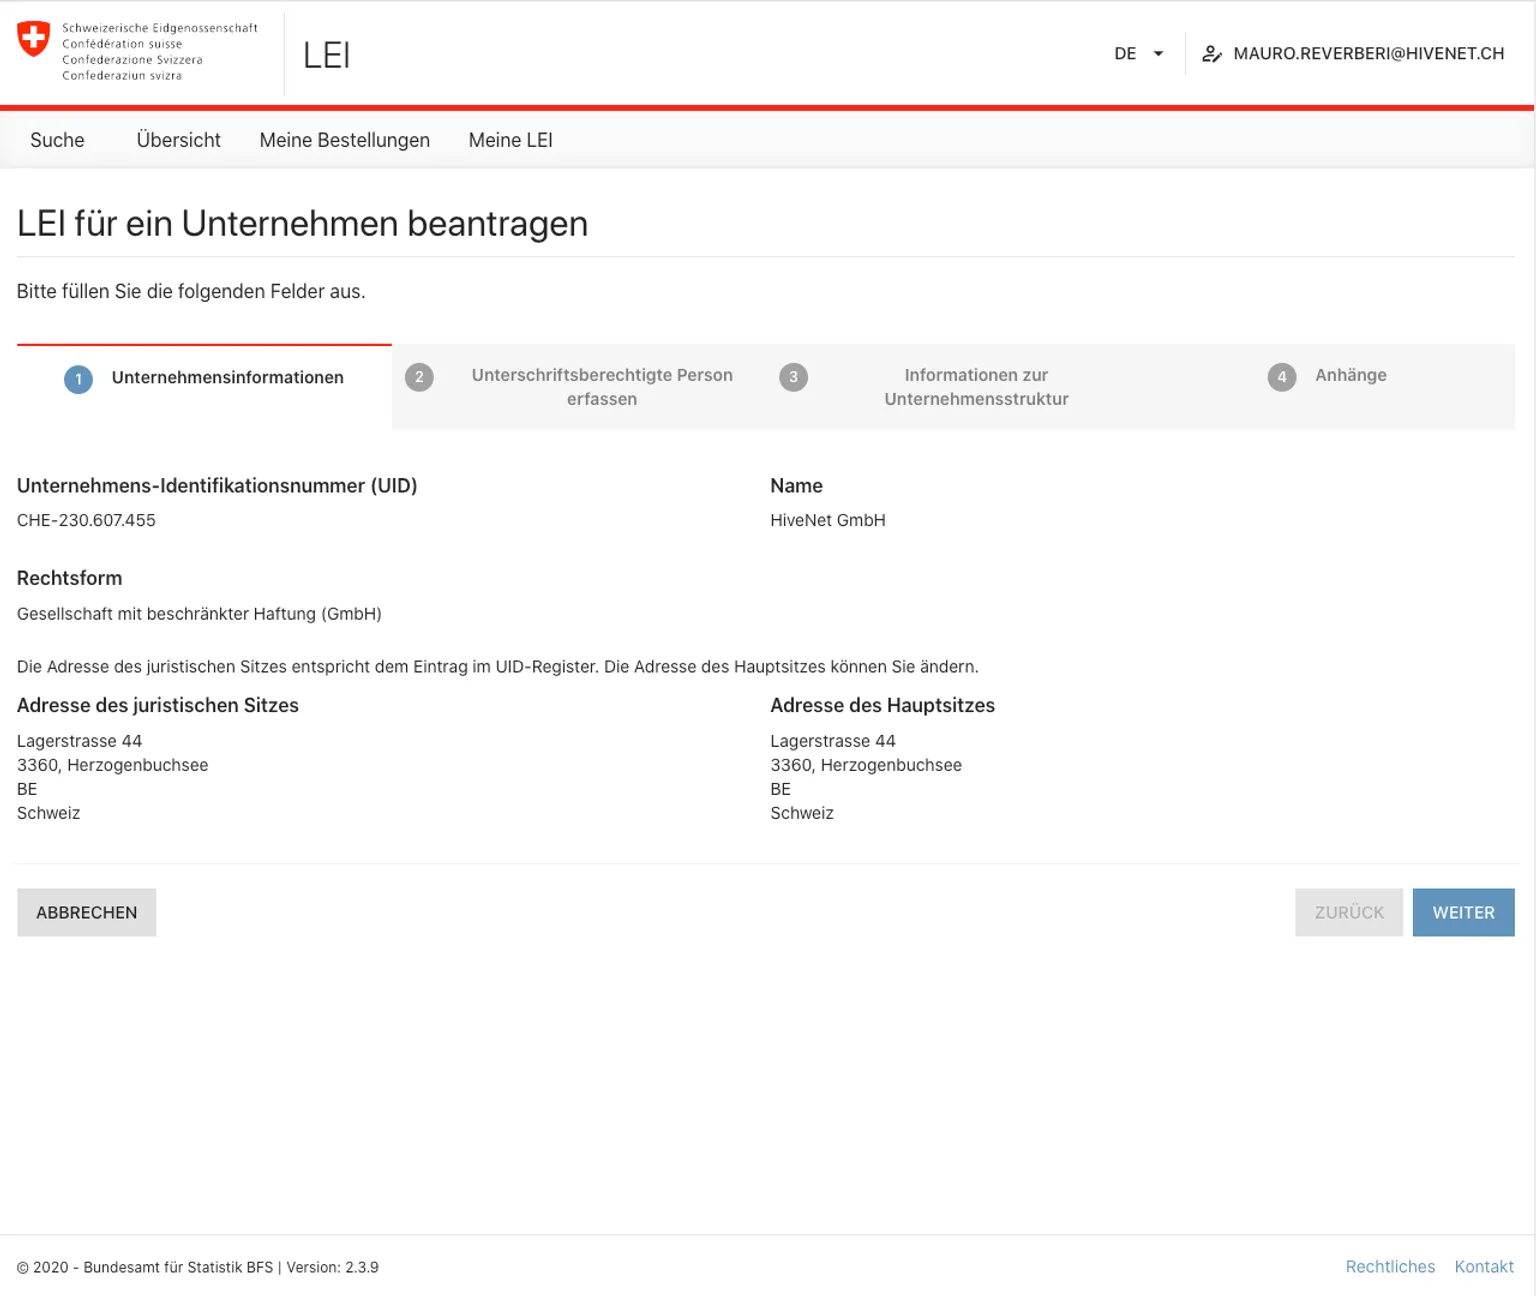This screenshot has width=1536, height=1296.
Task: Open Informationen zur Unternehmensstruktur tab
Action: [976, 387]
